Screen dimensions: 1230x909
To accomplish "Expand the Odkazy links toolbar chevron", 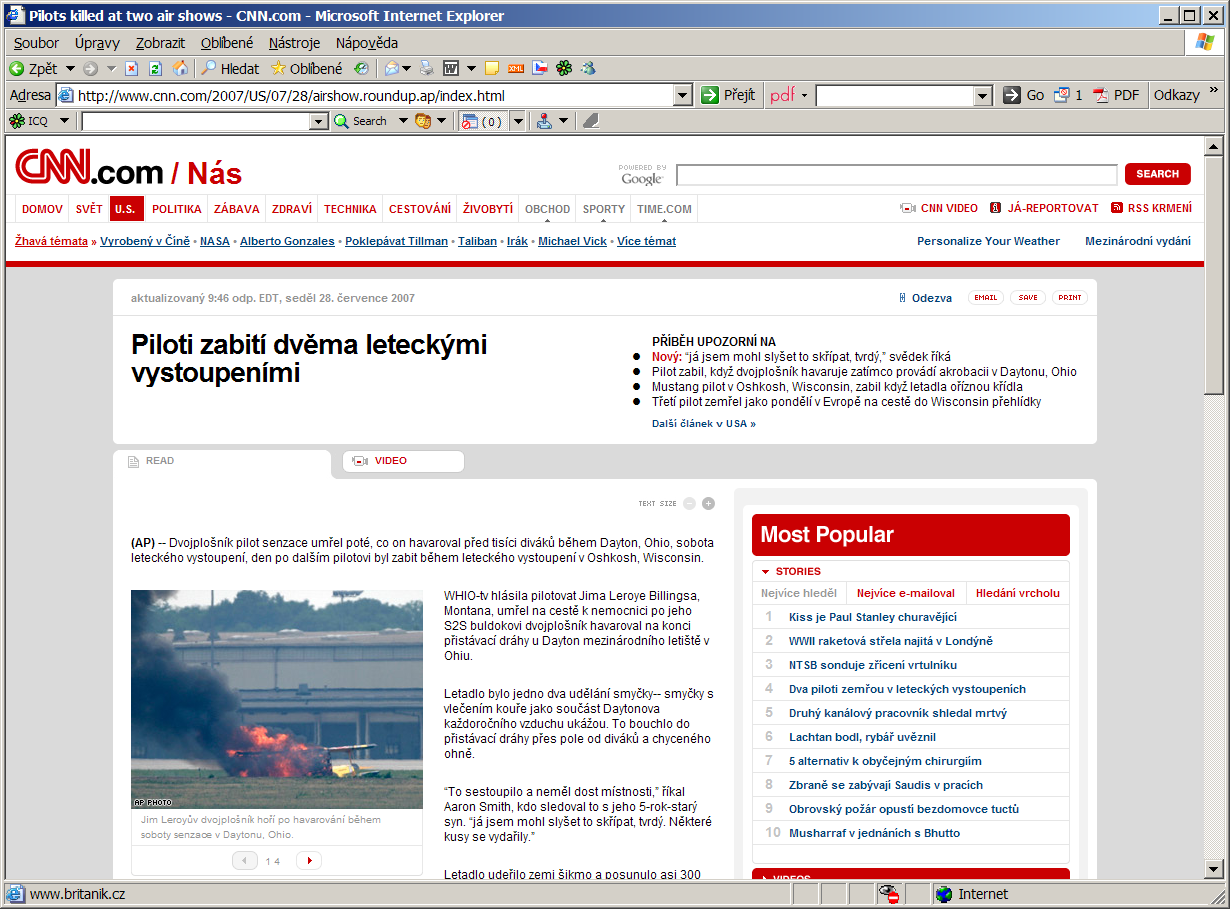I will [1214, 91].
